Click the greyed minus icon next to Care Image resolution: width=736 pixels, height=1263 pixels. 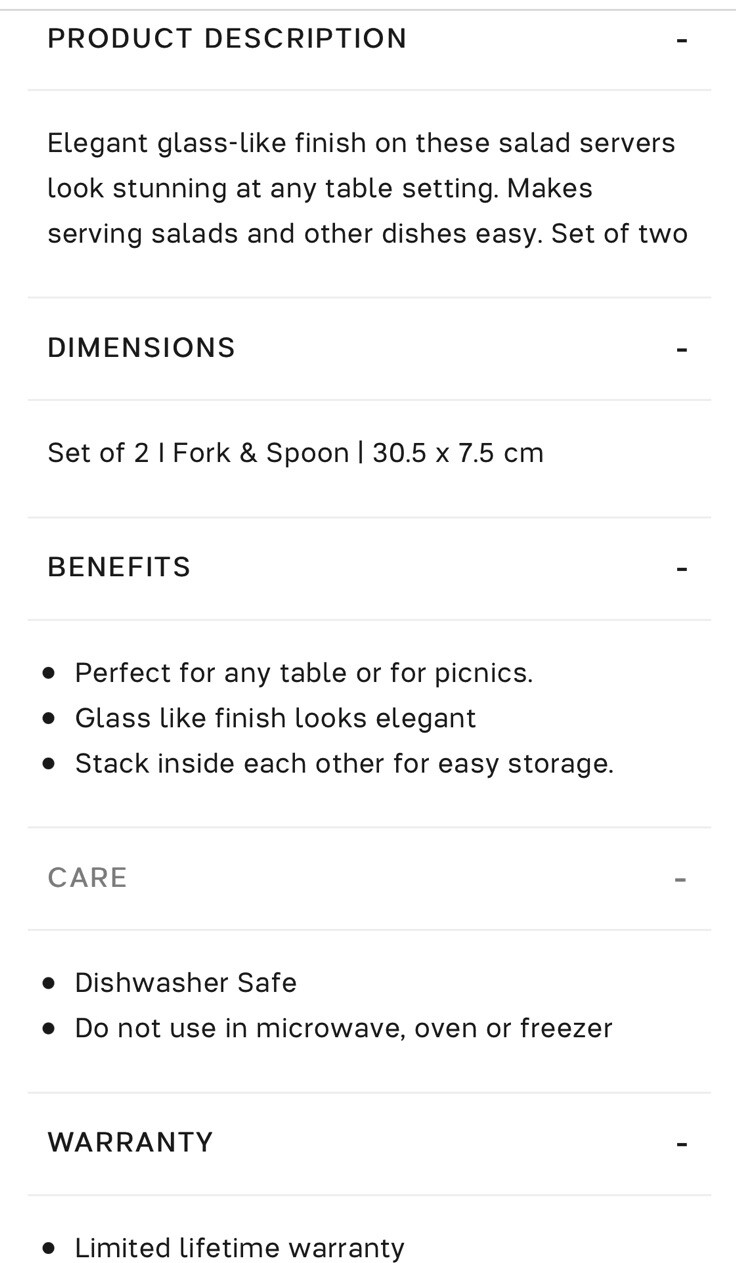click(681, 879)
